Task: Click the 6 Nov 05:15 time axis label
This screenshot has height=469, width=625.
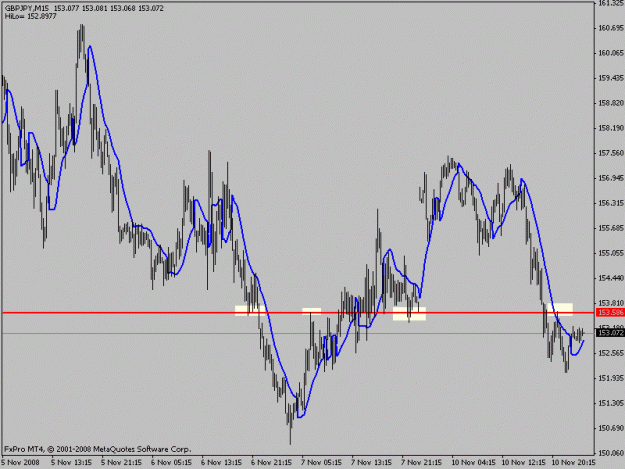Action: pyautogui.click(x=171, y=463)
